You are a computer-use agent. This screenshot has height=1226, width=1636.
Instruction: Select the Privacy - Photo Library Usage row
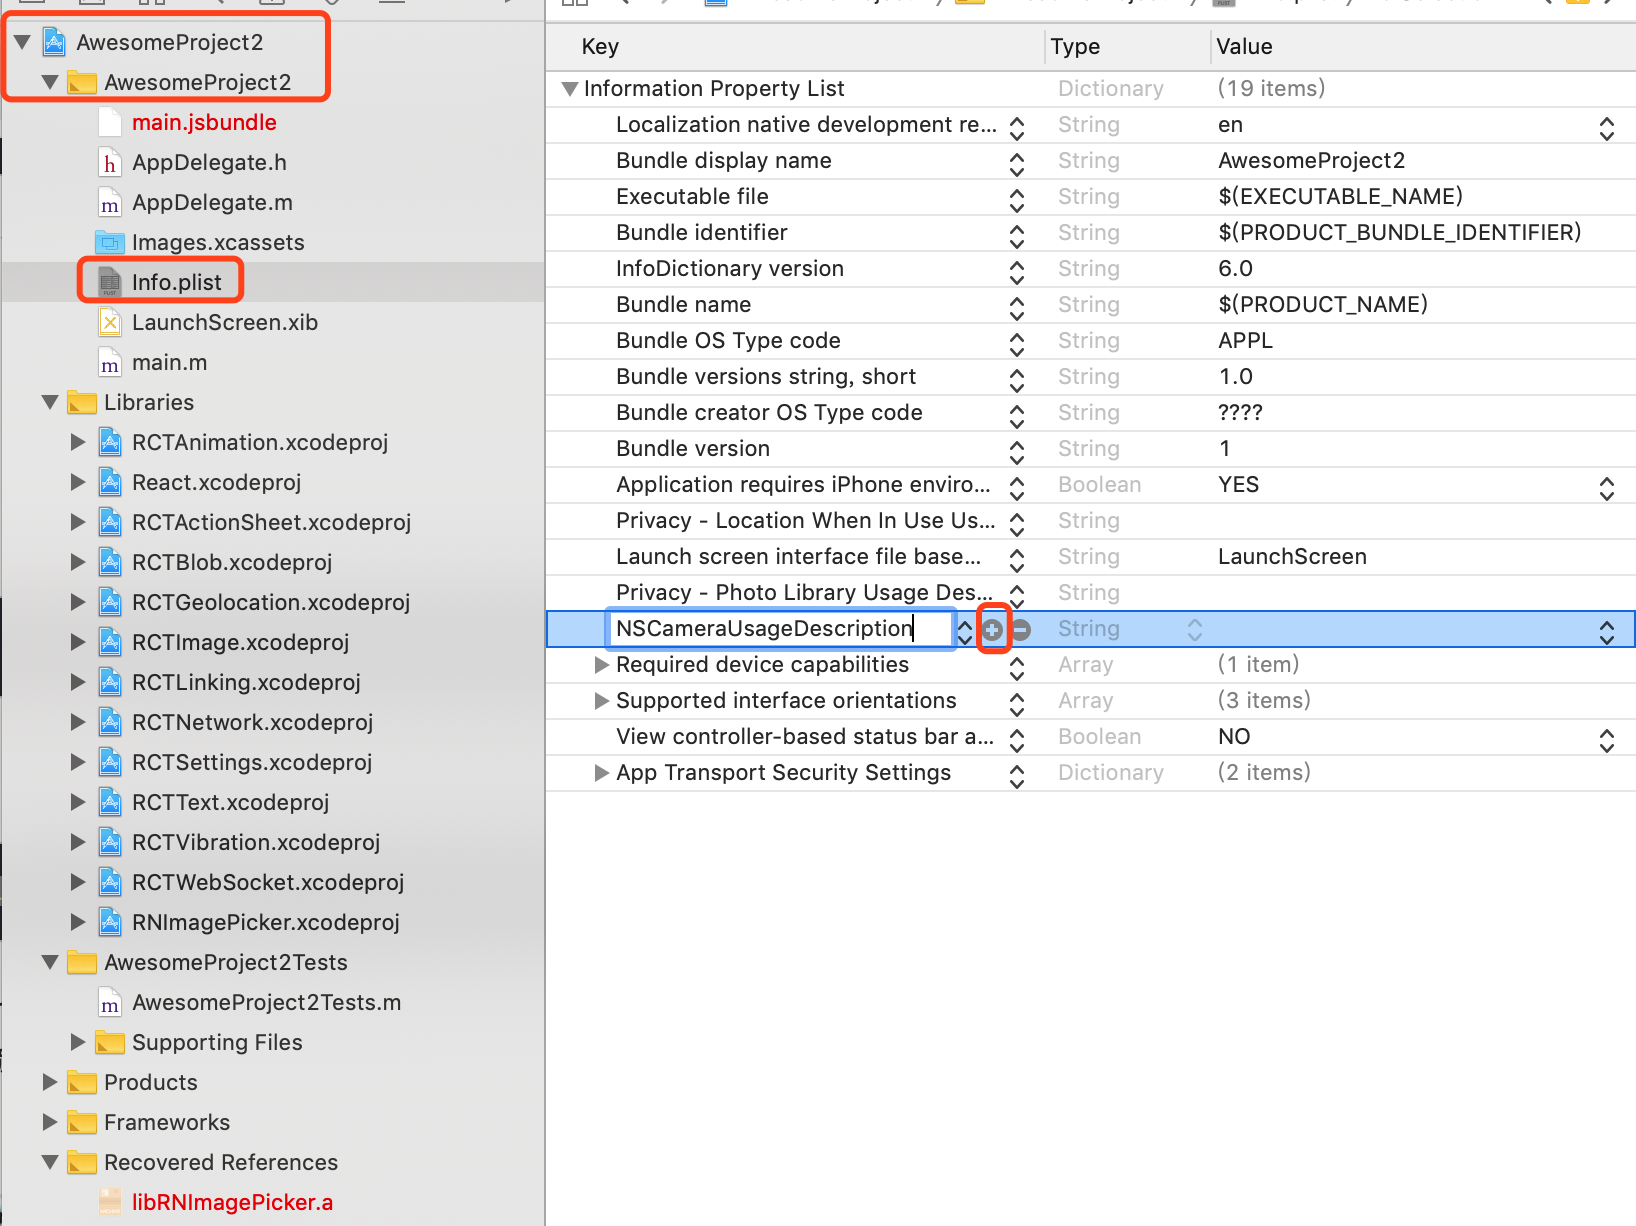pos(1090,593)
